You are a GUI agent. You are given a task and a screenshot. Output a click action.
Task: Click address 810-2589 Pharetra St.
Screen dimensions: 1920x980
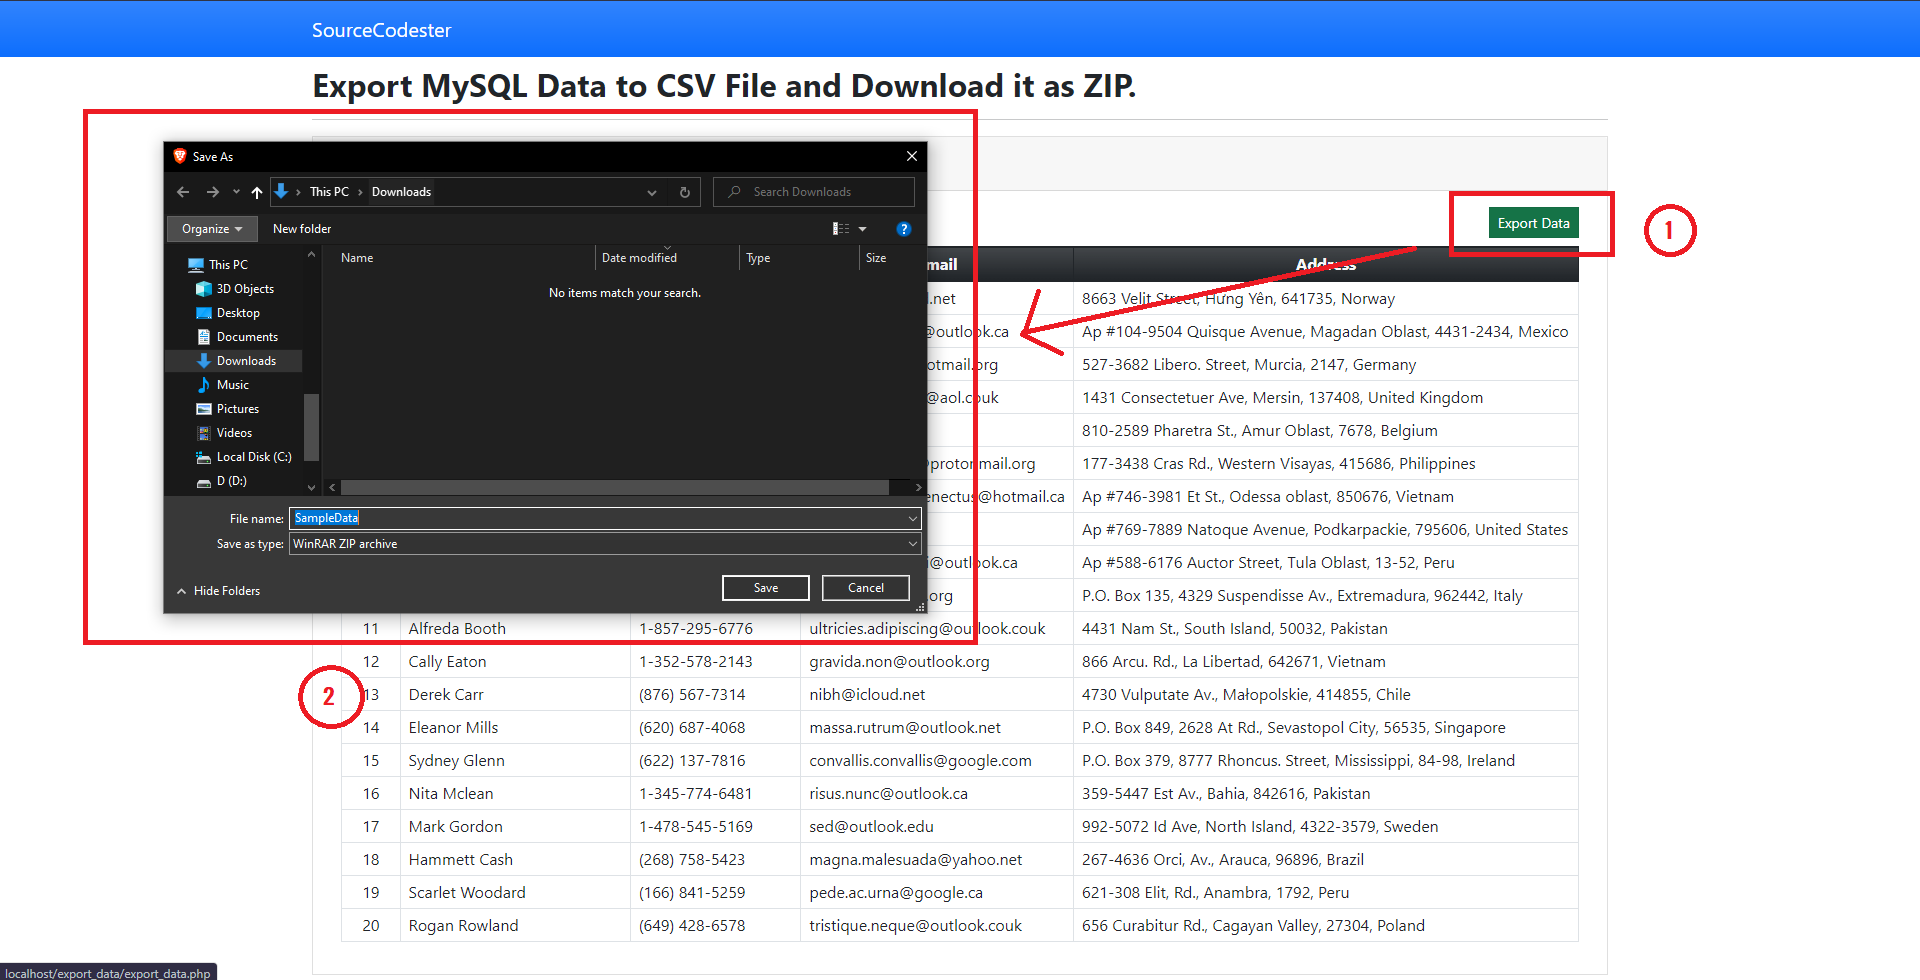tap(1260, 431)
